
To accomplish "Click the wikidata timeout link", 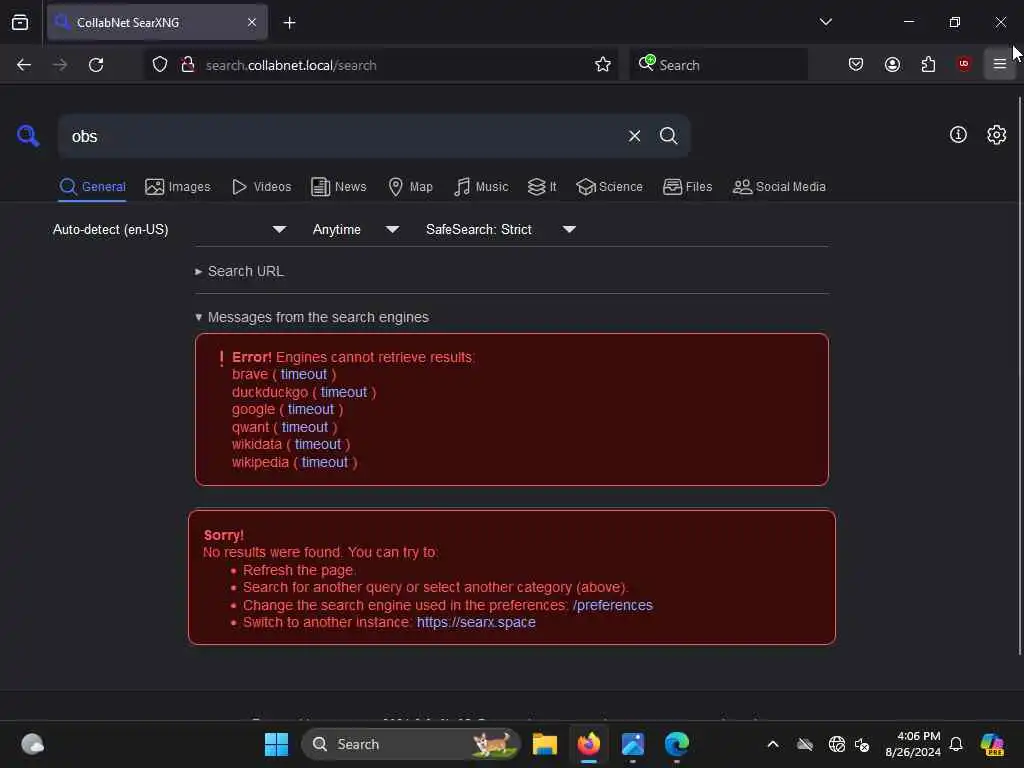I will pyautogui.click(x=317, y=444).
